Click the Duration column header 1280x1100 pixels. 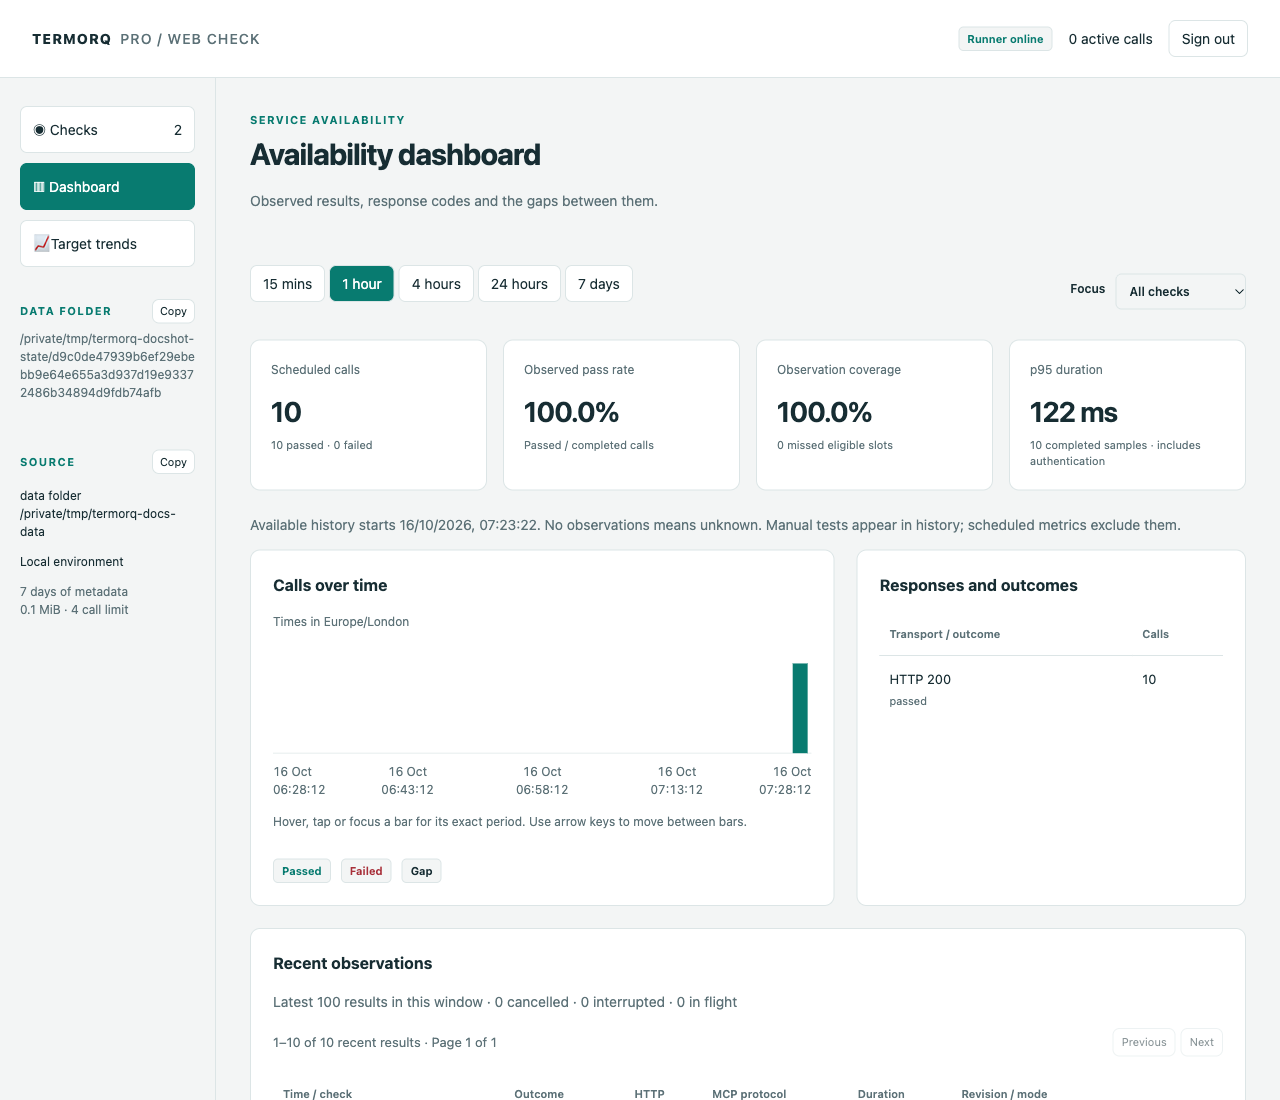tap(881, 1094)
